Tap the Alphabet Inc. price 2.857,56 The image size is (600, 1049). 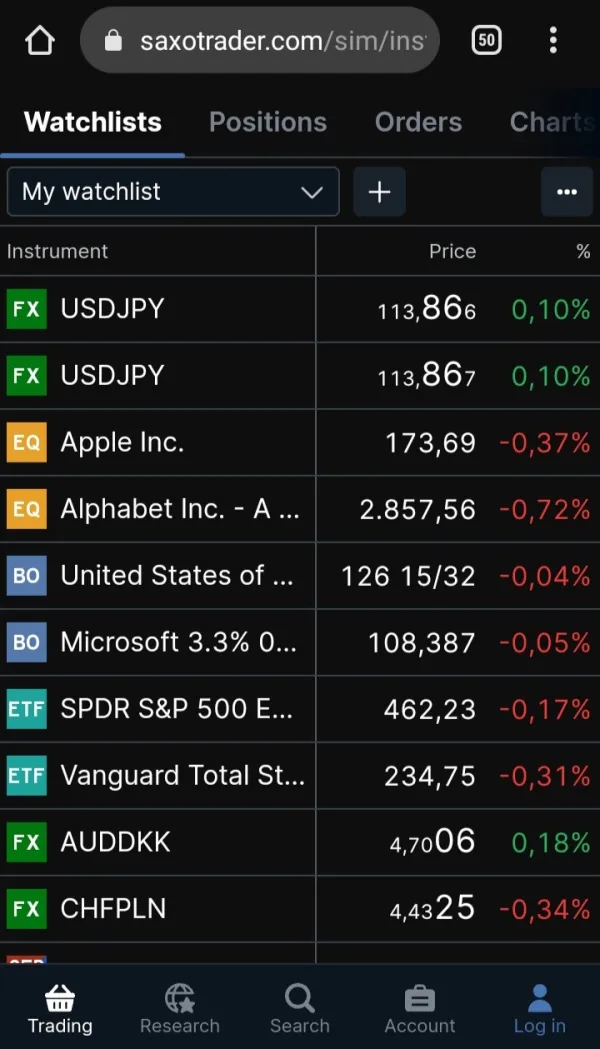coord(418,510)
